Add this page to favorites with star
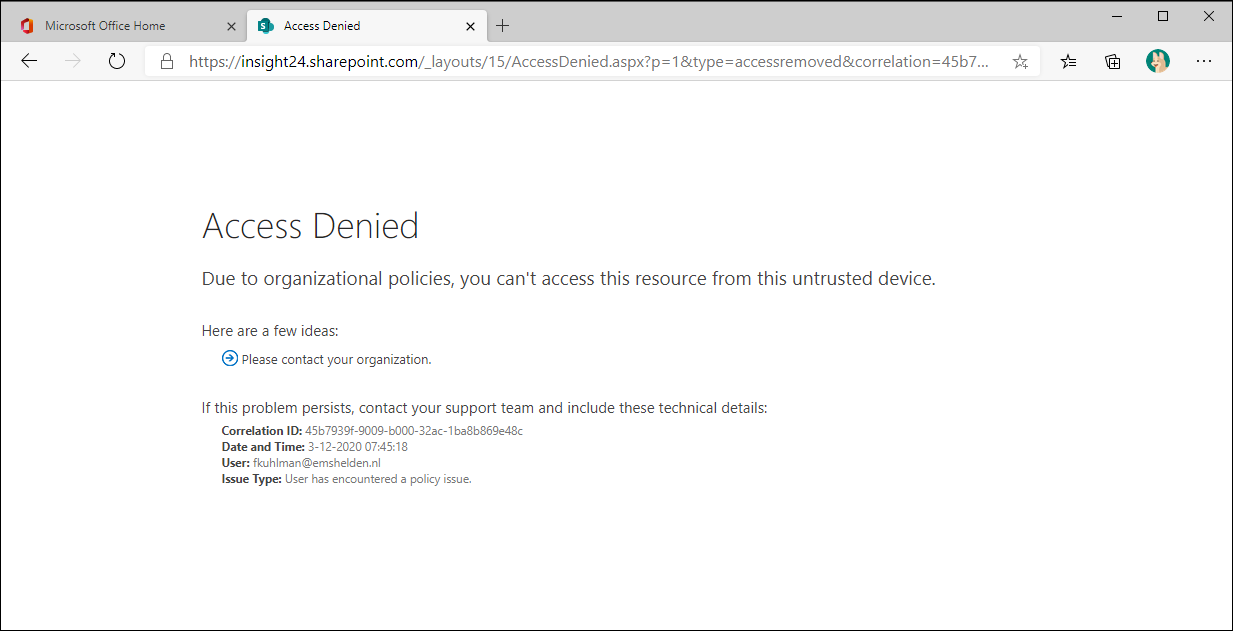 (x=1020, y=62)
